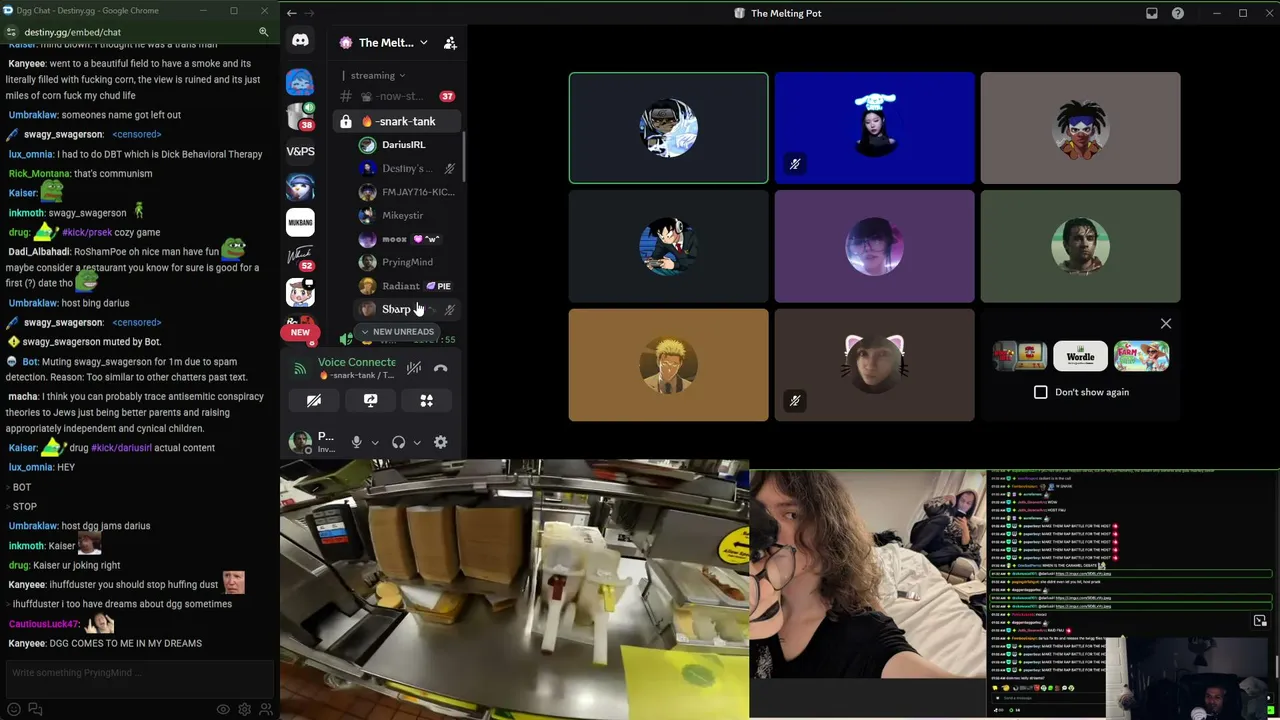Open Discord help icon
This screenshot has height=720, width=1280.
coord(1178,13)
